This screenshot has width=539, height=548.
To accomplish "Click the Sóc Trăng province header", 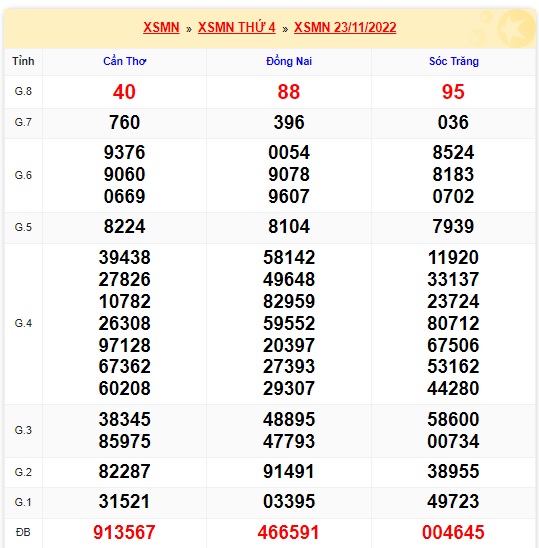I will [x=453, y=61].
